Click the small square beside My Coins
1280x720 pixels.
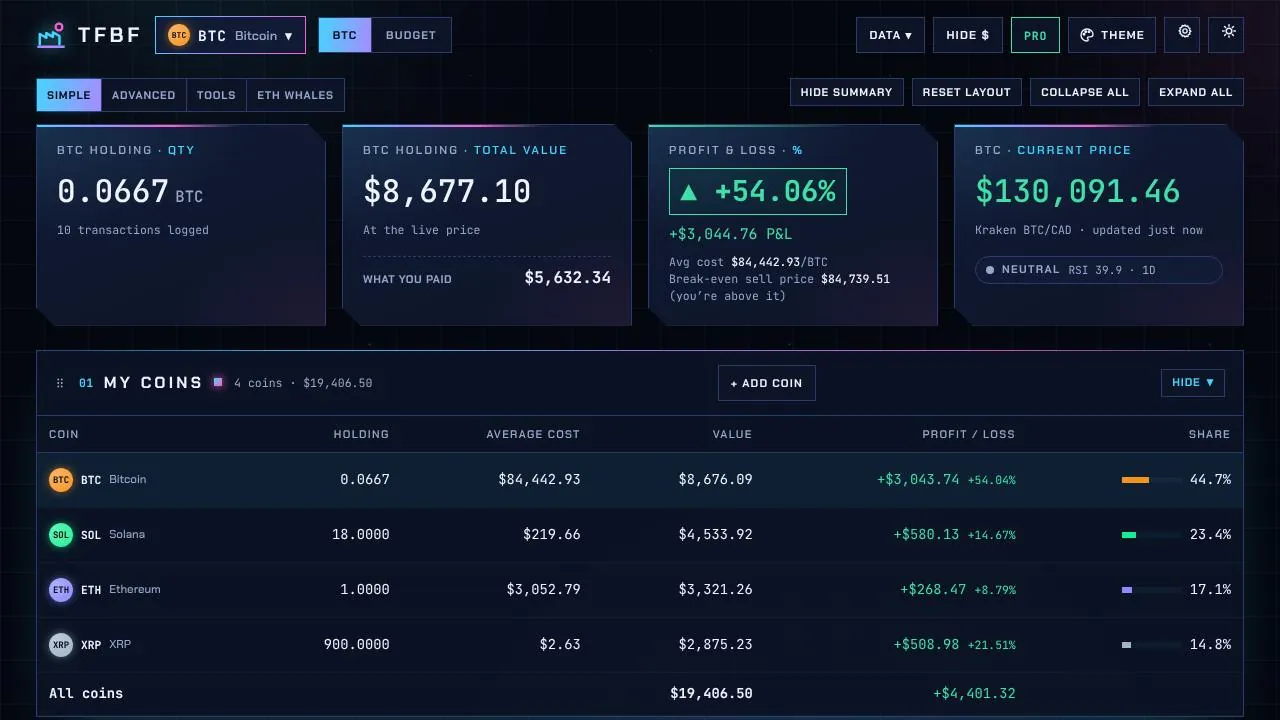point(218,382)
